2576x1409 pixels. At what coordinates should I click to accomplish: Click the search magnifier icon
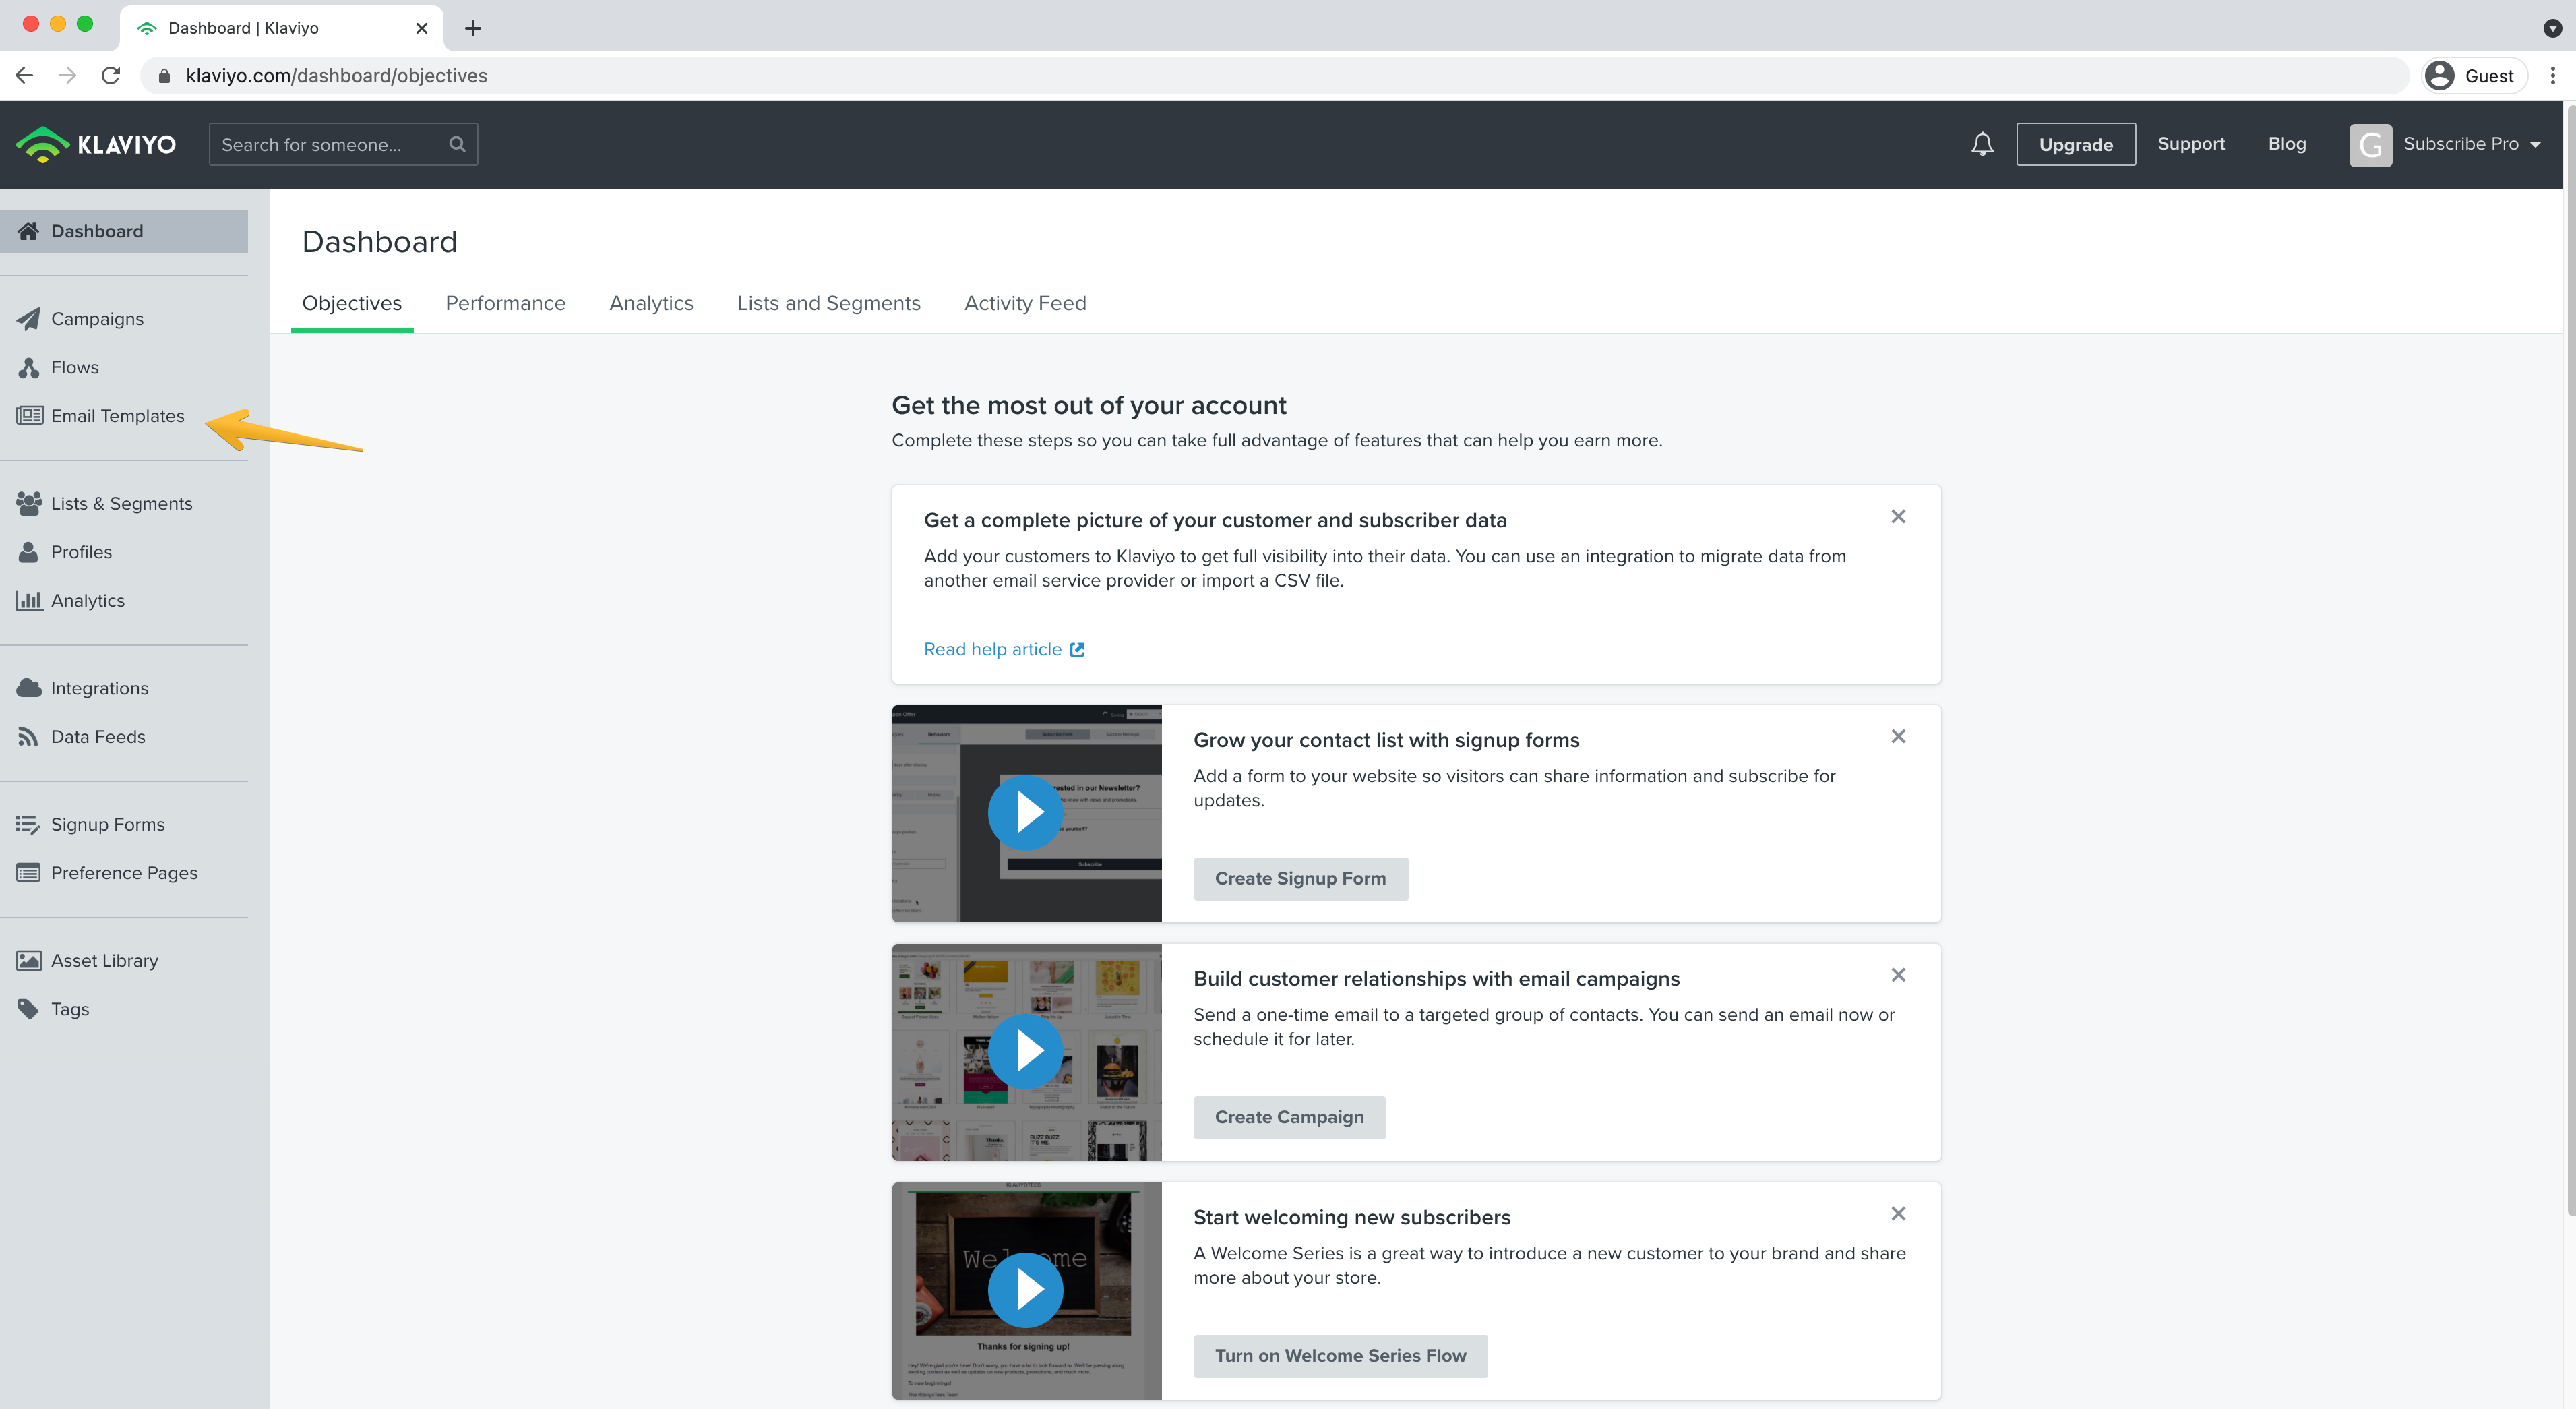[457, 144]
